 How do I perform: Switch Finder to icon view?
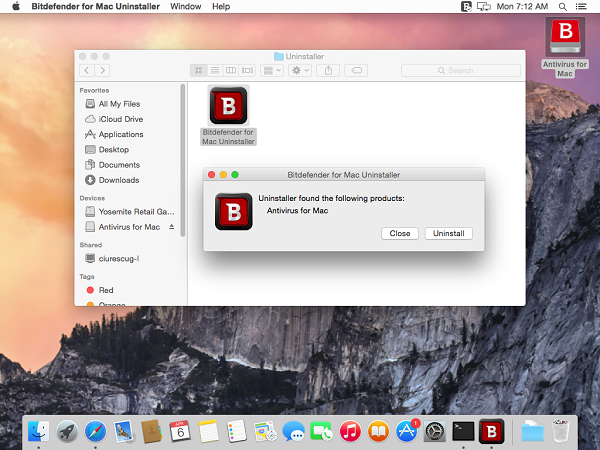[198, 70]
